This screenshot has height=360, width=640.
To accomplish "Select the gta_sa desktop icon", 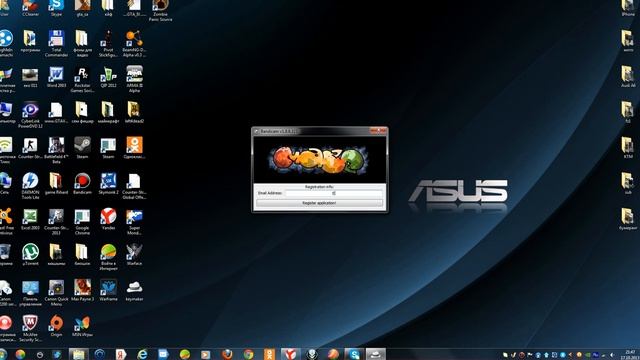I will click(x=82, y=8).
